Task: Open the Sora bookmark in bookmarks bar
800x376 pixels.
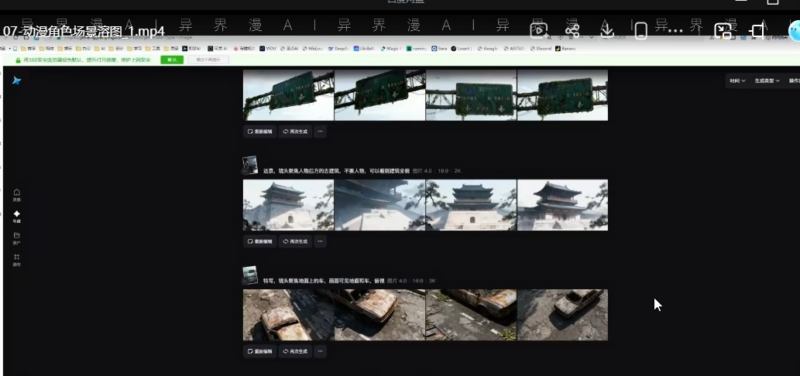Action: pyautogui.click(x=439, y=48)
